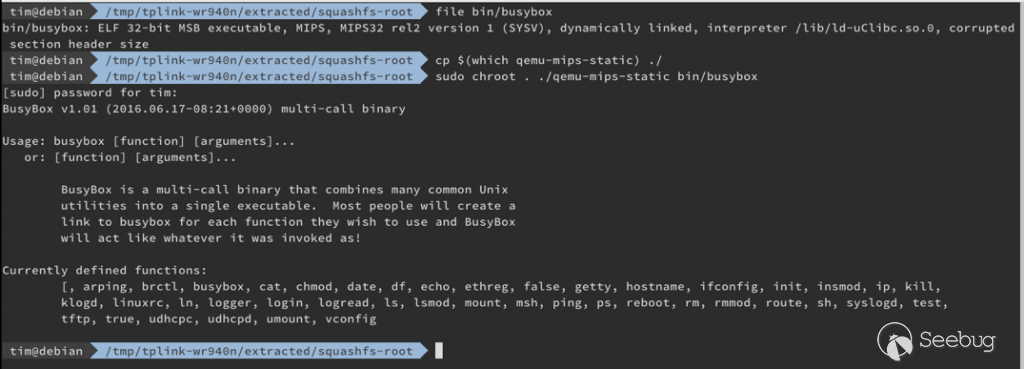Click the Seebug watermark text

click(957, 341)
